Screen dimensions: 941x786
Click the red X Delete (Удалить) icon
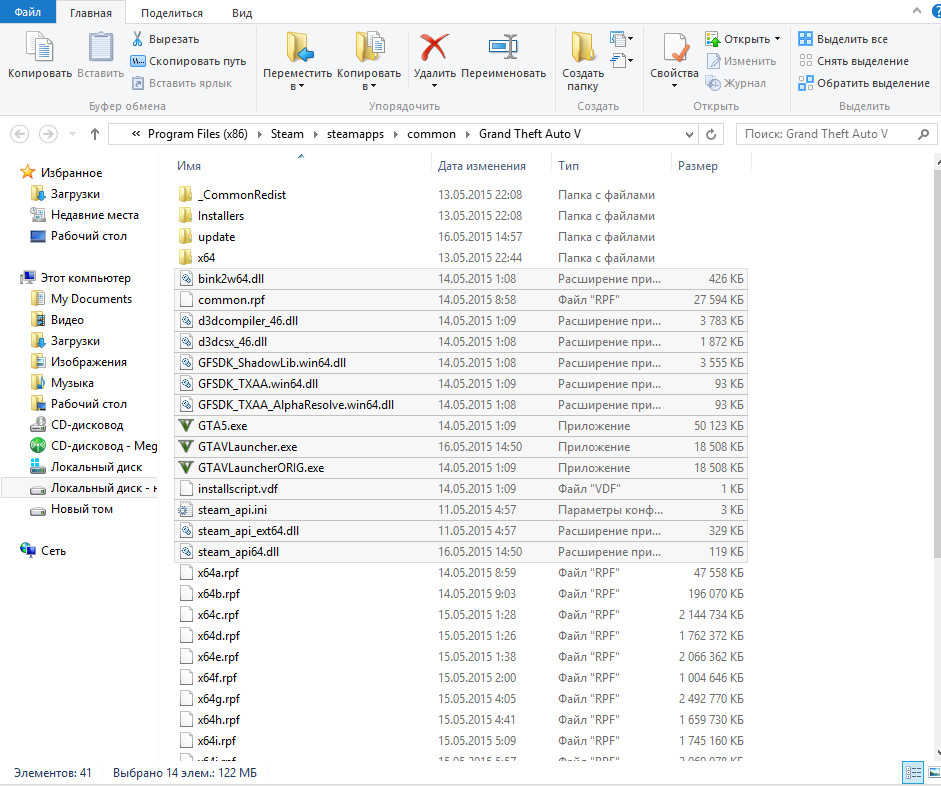tap(434, 49)
